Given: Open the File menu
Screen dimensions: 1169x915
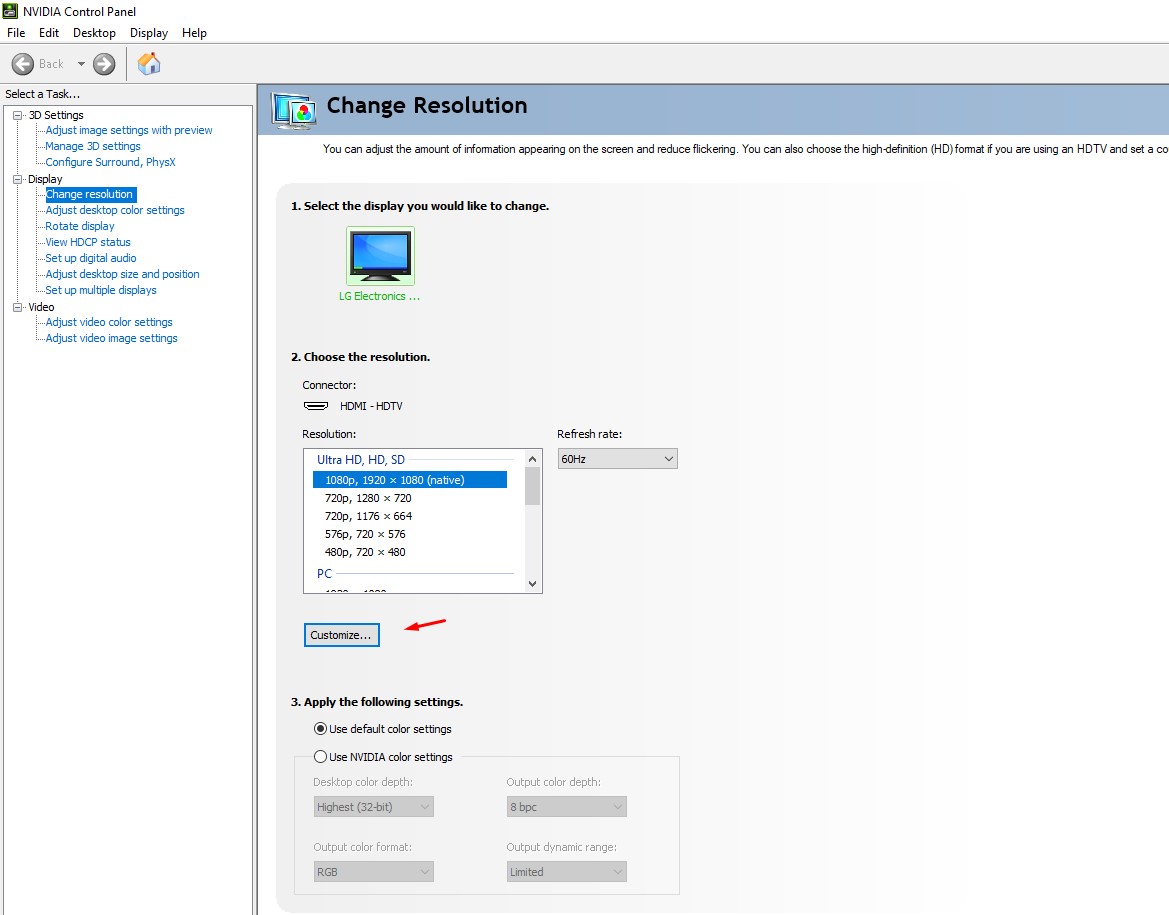Looking at the screenshot, I should 16,33.
